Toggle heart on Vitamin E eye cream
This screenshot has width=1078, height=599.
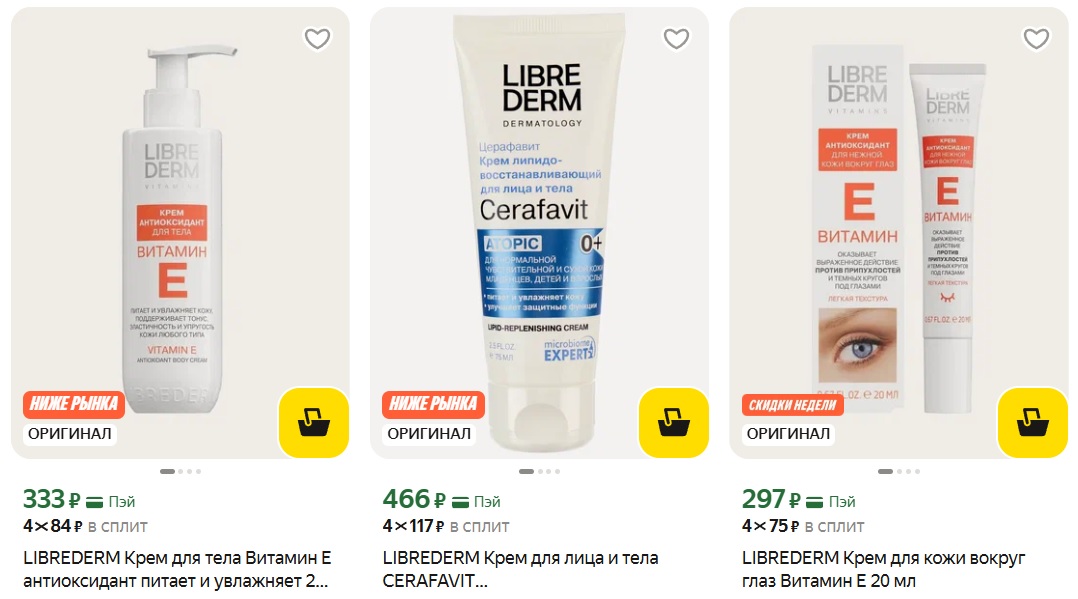pyautogui.click(x=1036, y=39)
